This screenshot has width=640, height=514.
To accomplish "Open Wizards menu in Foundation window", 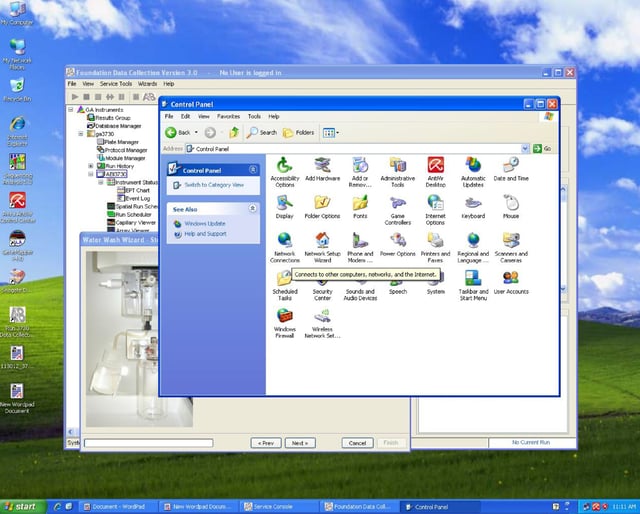I will pyautogui.click(x=147, y=84).
